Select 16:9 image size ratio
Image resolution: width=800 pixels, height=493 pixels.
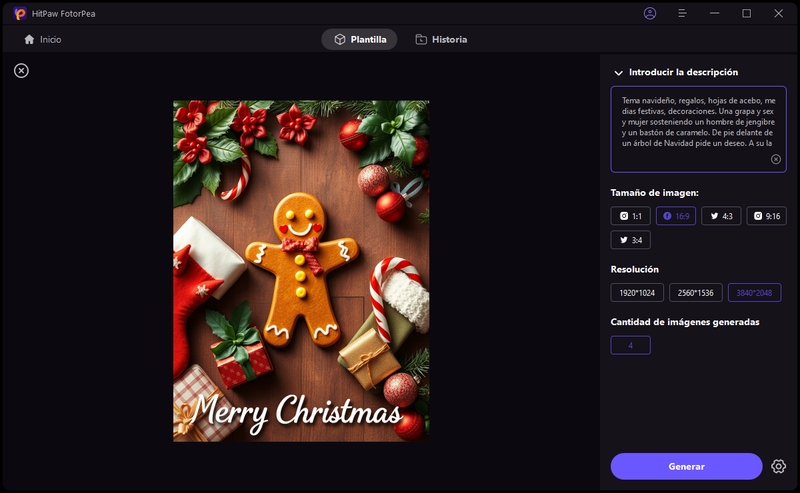[x=675, y=216]
